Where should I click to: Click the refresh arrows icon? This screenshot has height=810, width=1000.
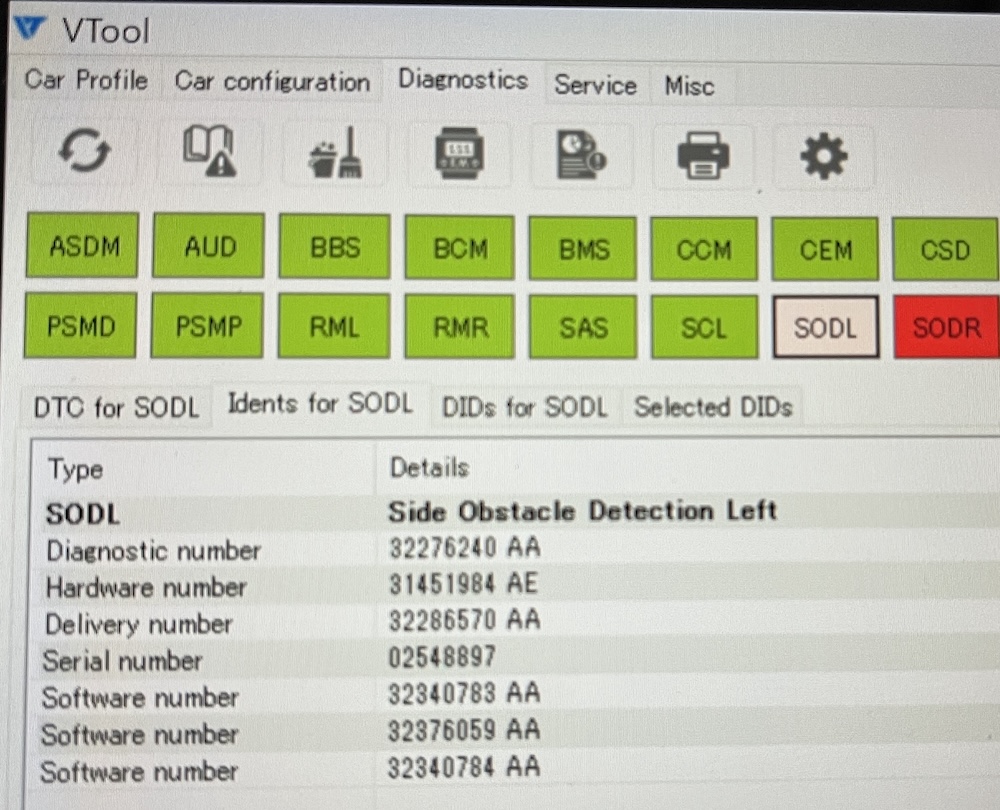pos(84,153)
